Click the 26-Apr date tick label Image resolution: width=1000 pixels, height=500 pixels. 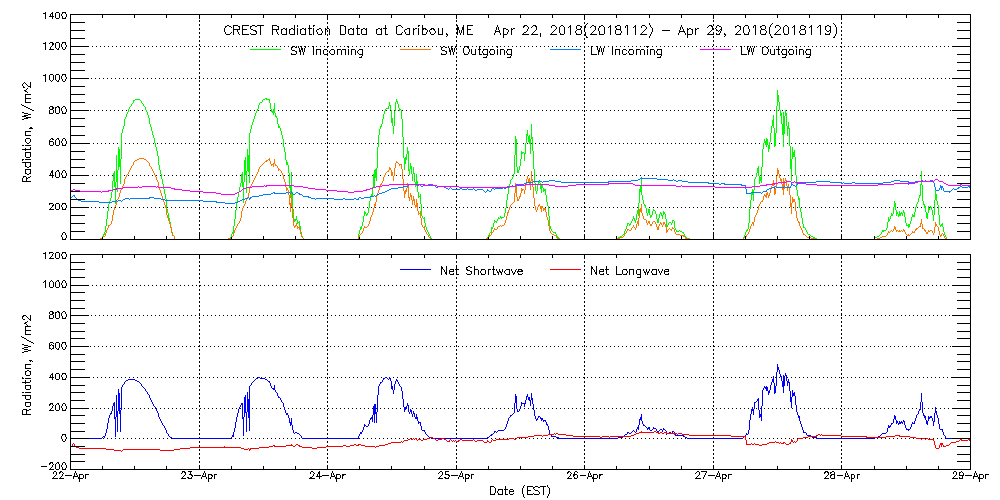click(585, 477)
